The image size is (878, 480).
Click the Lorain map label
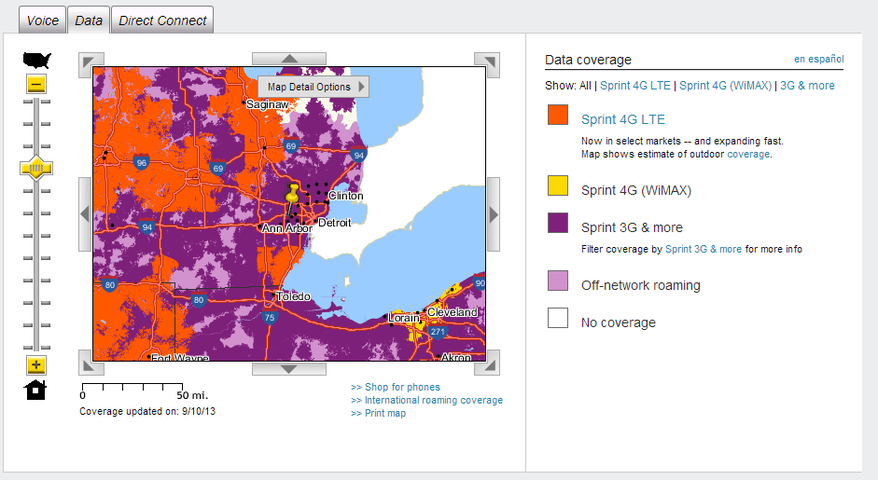coord(404,318)
